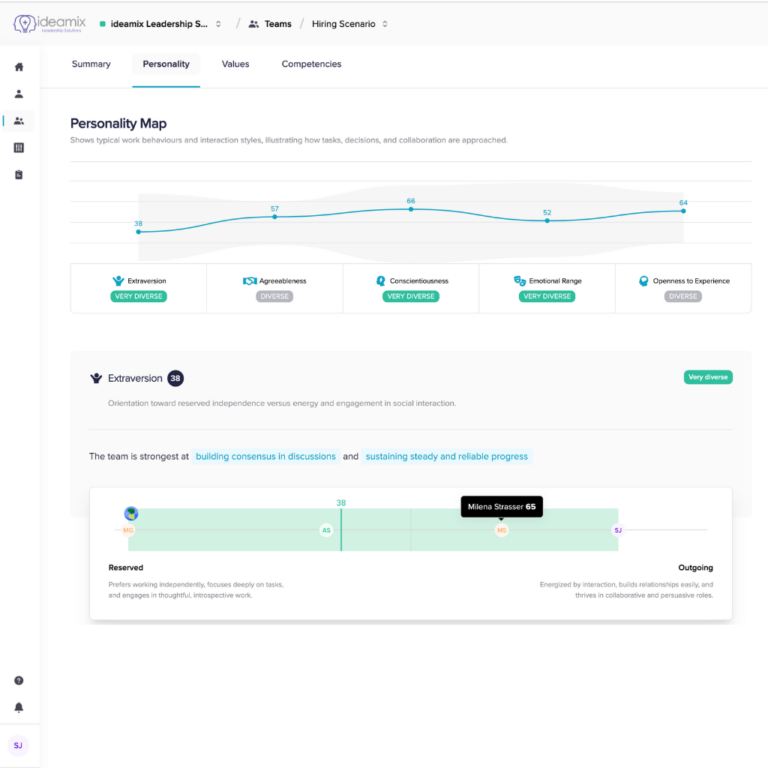Image resolution: width=768 pixels, height=768 pixels.
Task: Click the AS marker on extraversion scale
Action: click(326, 530)
